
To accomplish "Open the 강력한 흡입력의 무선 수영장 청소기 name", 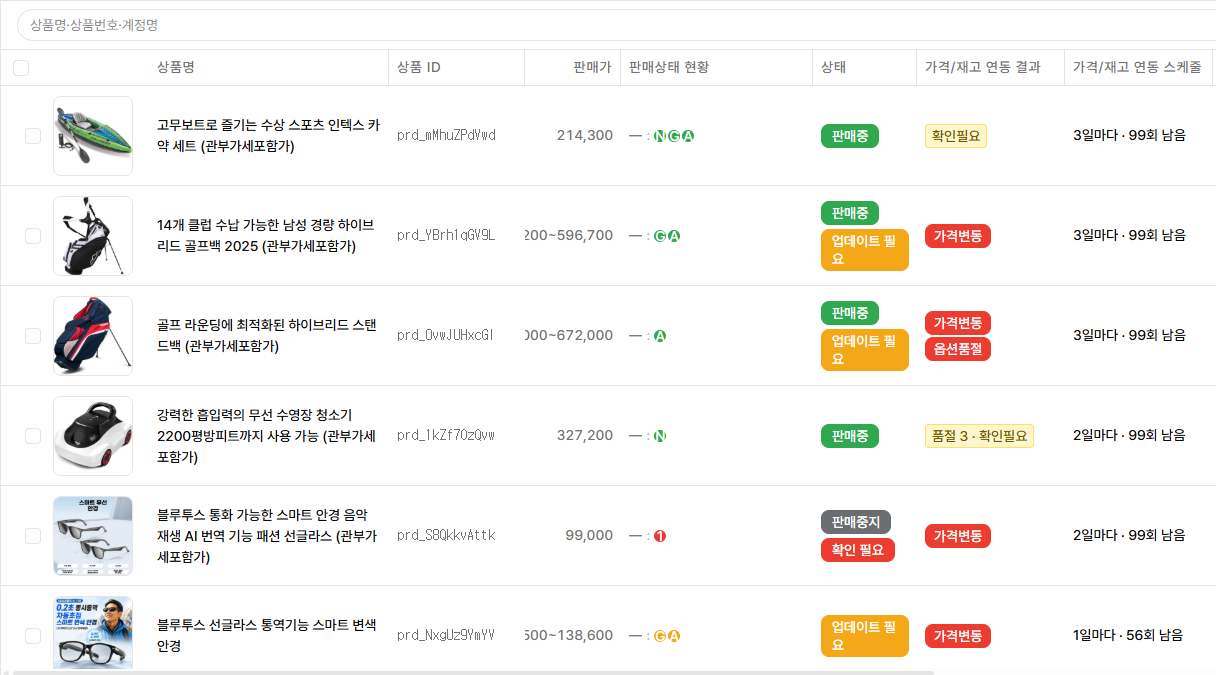I will [x=266, y=436].
